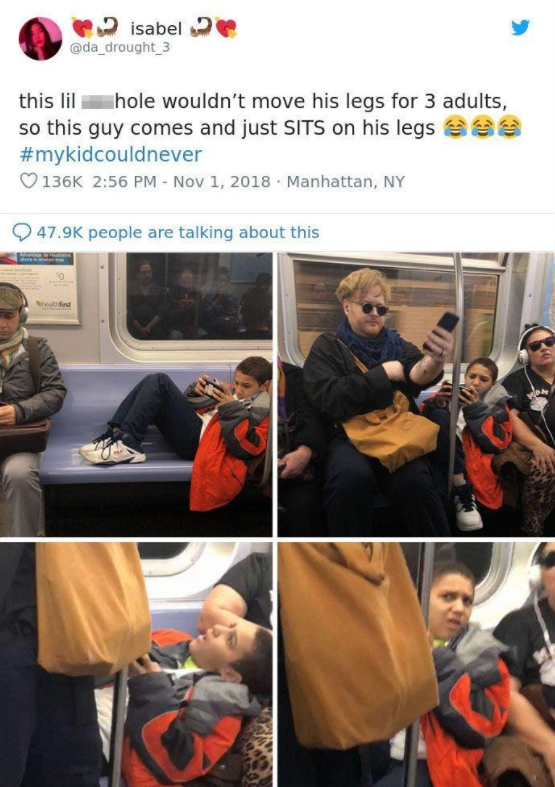This screenshot has height=787, width=555.
Task: Open bottom-right photo of boy frowning
Action: 417,664
